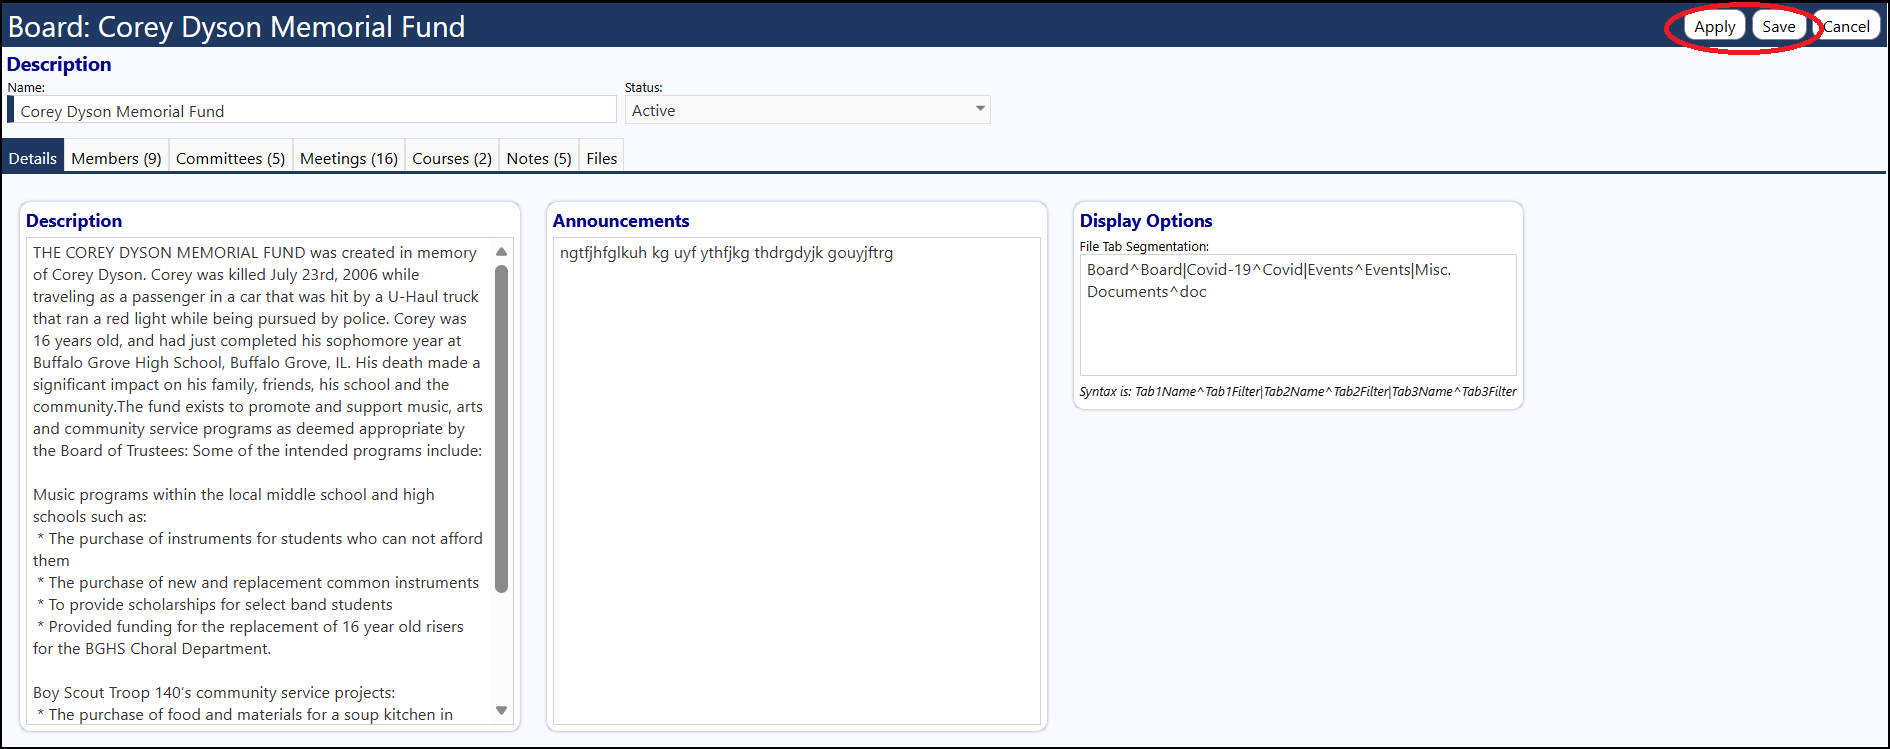Open the Committees (5) tab

tap(230, 158)
